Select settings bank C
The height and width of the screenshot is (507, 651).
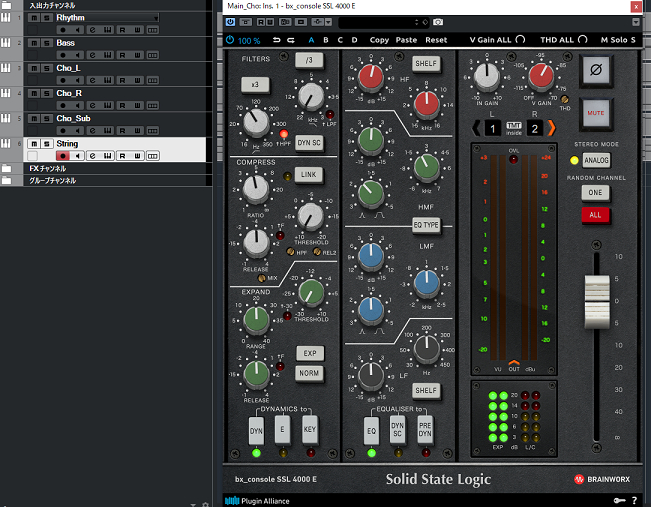click(340, 40)
